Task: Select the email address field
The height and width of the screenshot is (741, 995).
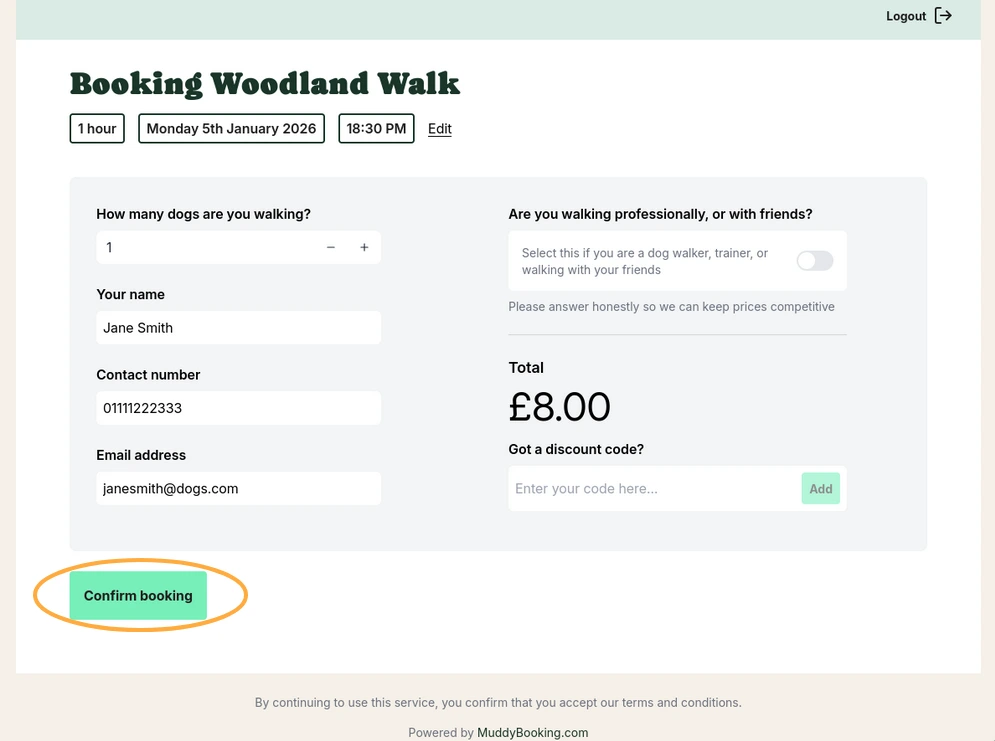Action: [x=238, y=488]
